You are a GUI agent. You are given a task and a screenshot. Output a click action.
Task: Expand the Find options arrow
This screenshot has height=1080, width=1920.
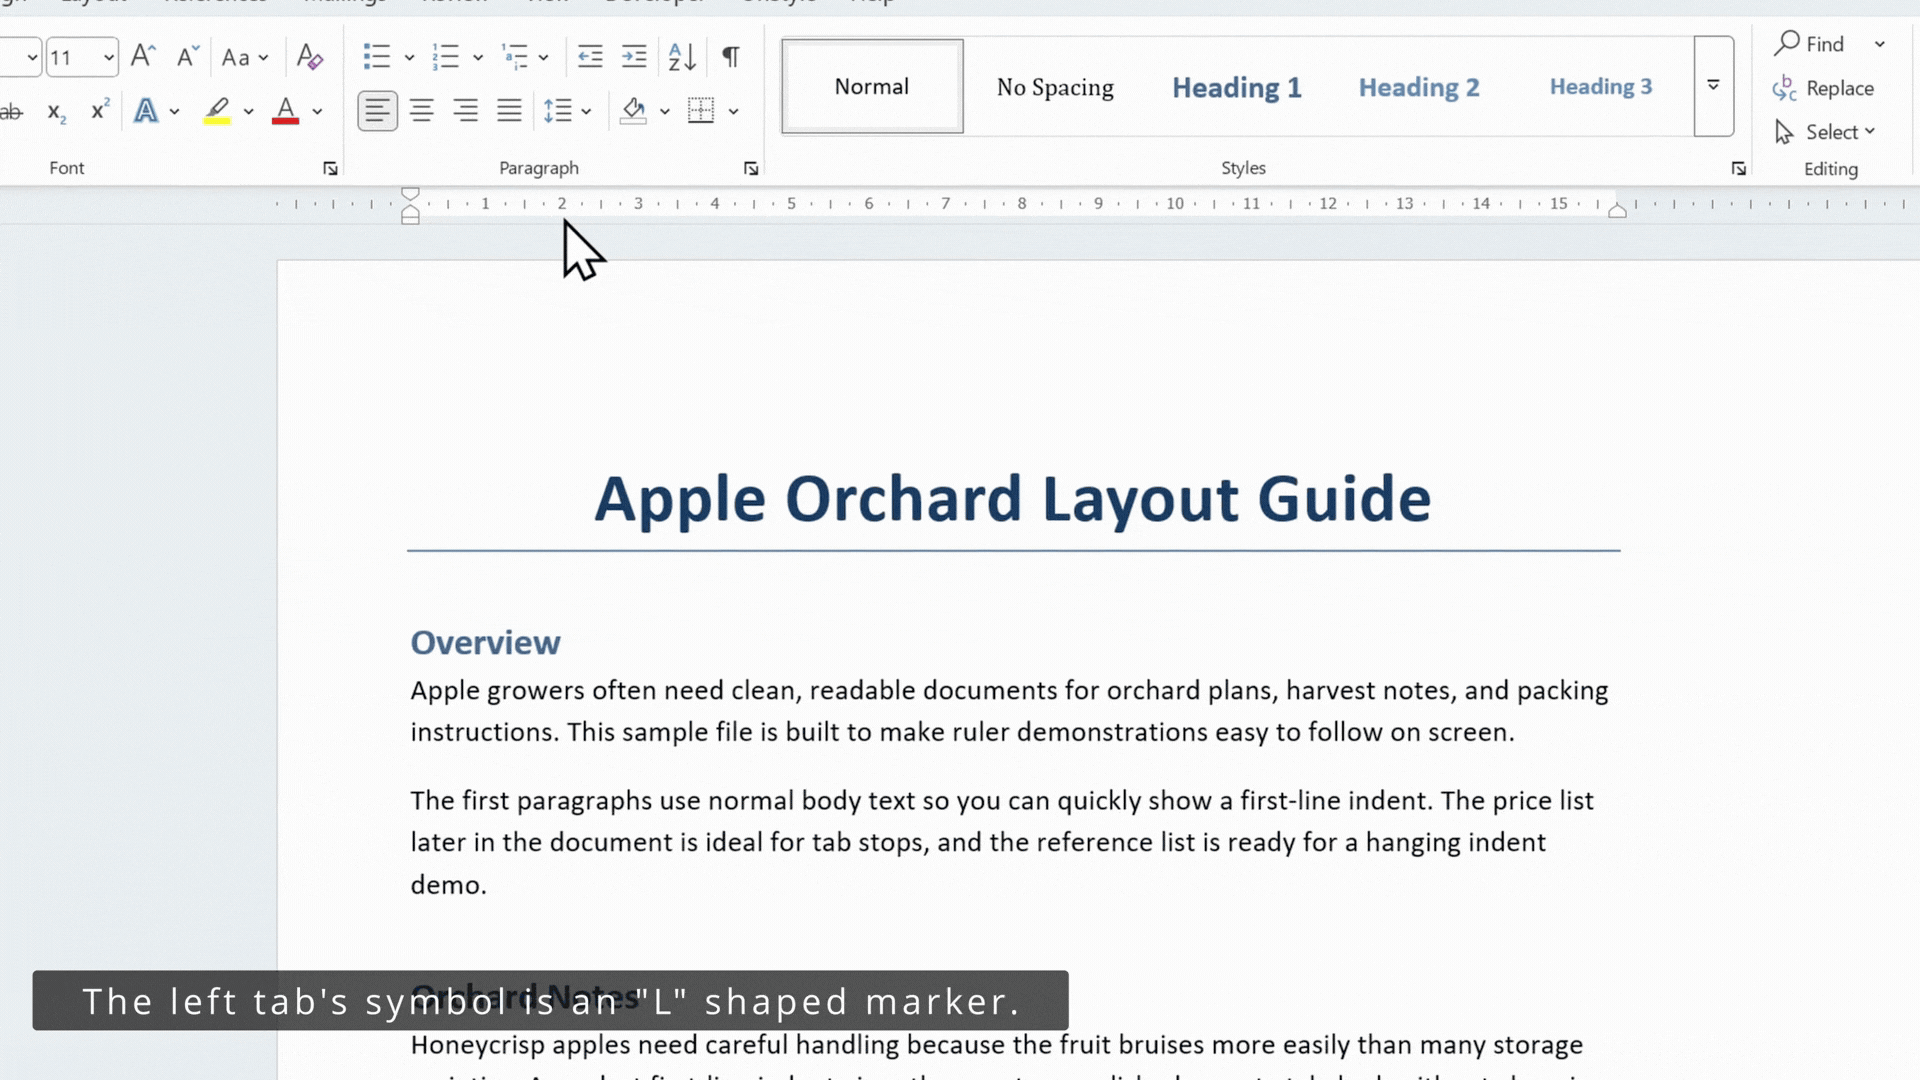click(x=1880, y=44)
